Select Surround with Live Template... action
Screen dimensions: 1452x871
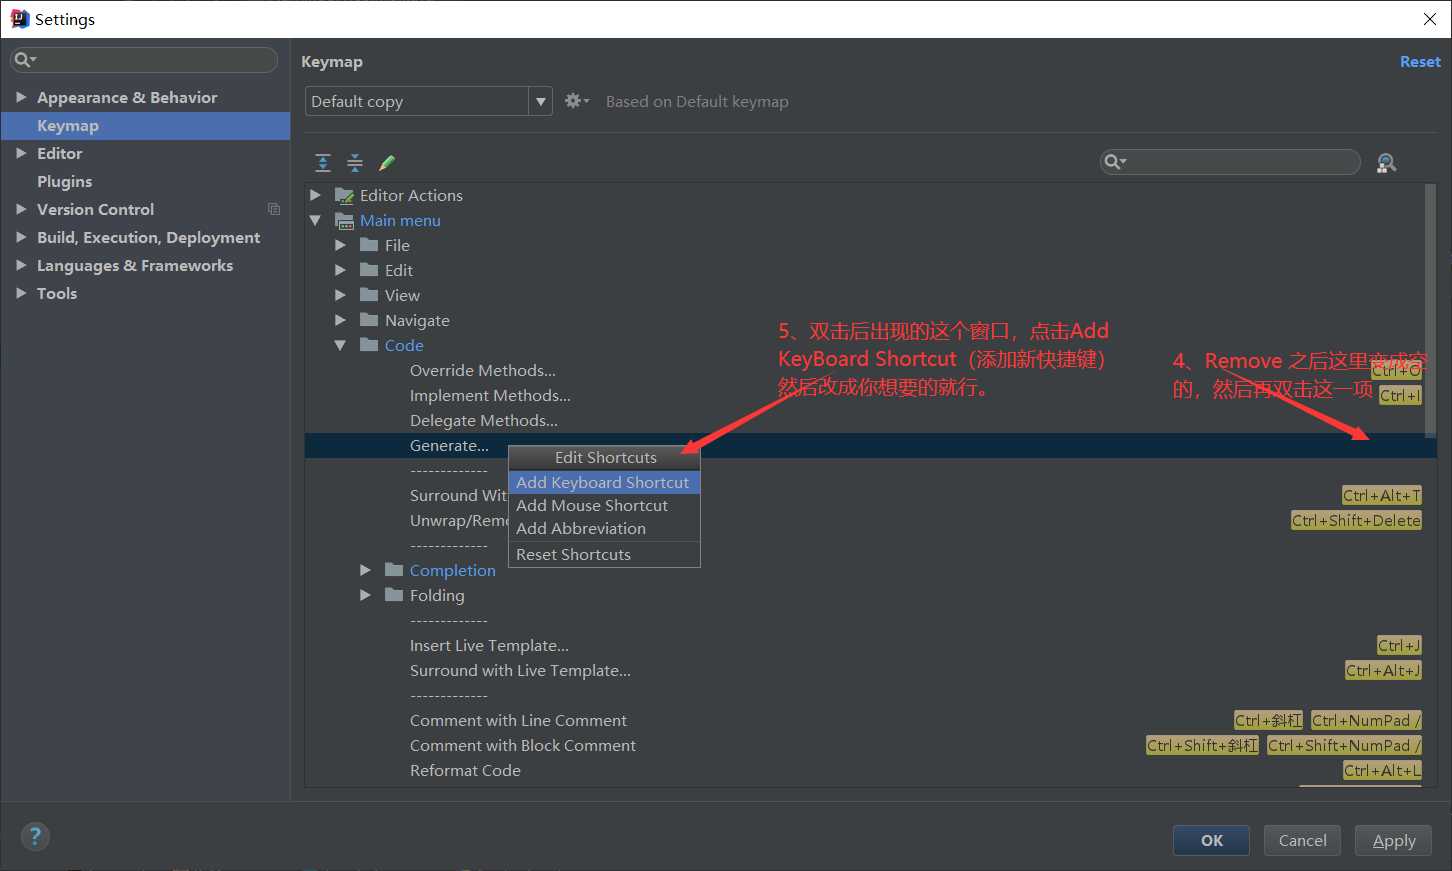pos(520,670)
